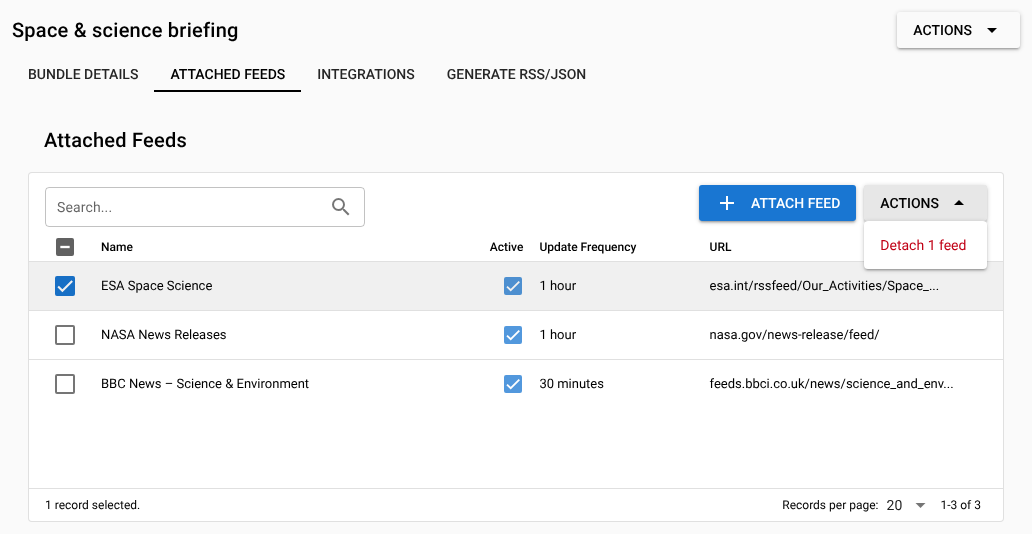Image resolution: width=1032 pixels, height=534 pixels.
Task: Click the 30 minutes frequency cell
Action: [571, 384]
